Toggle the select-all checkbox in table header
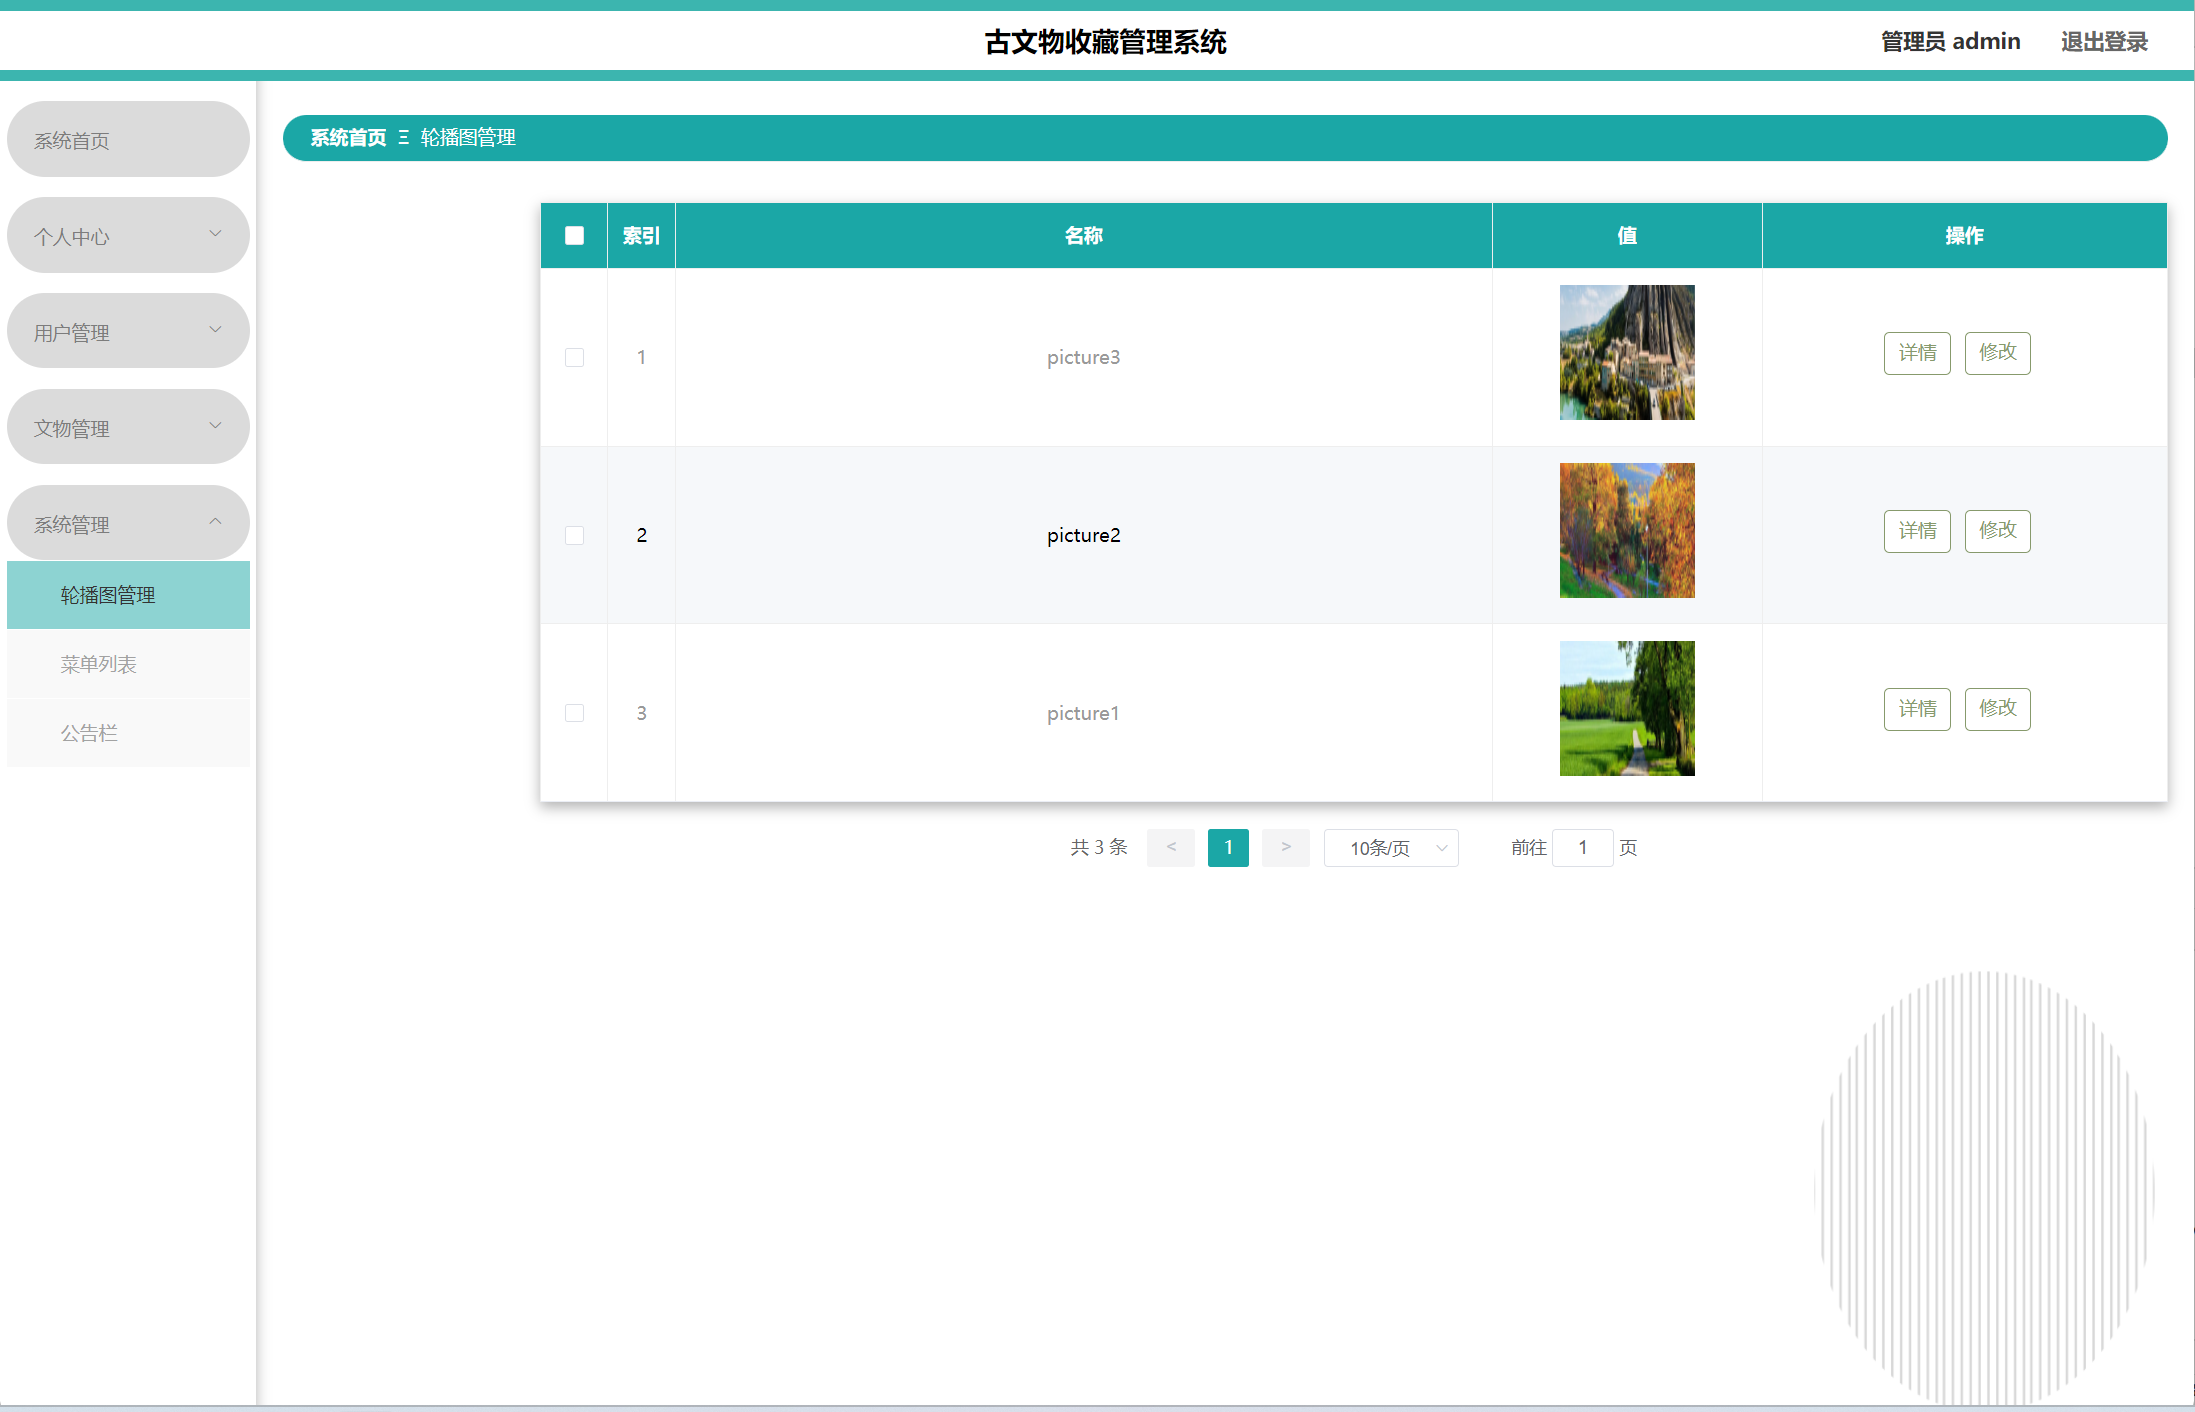The width and height of the screenshot is (2195, 1412). [574, 235]
